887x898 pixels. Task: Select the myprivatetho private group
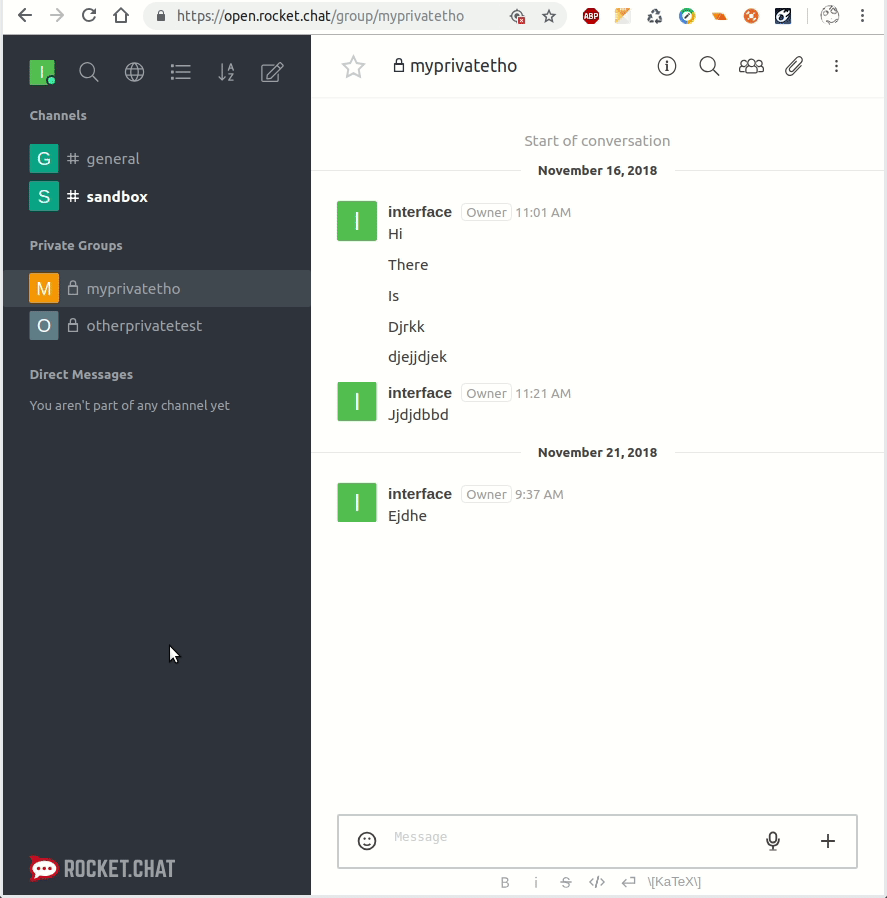[x=157, y=288]
